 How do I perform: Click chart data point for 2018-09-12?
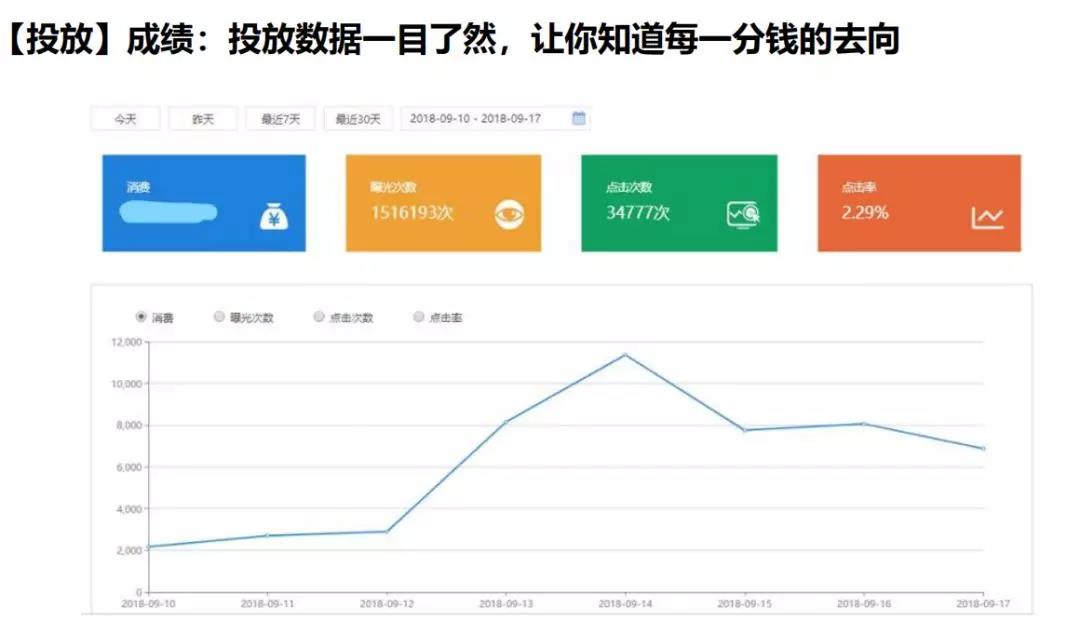click(x=386, y=531)
